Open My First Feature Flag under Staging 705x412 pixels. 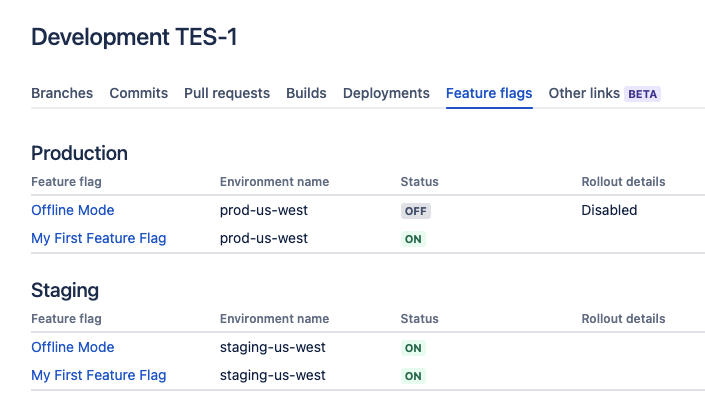click(99, 375)
